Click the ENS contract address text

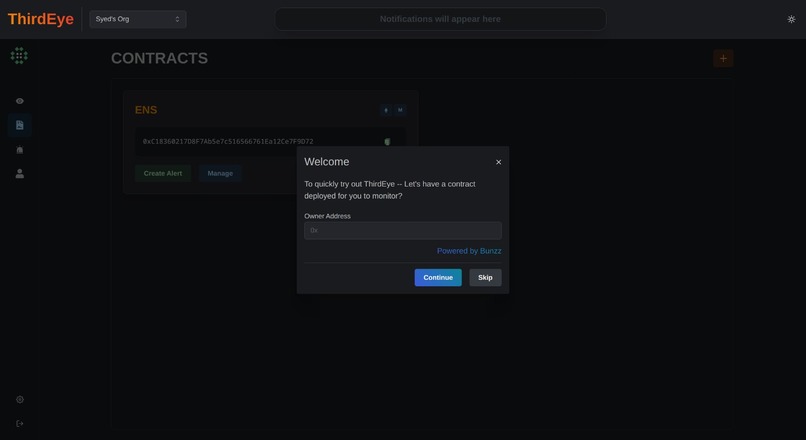click(228, 141)
